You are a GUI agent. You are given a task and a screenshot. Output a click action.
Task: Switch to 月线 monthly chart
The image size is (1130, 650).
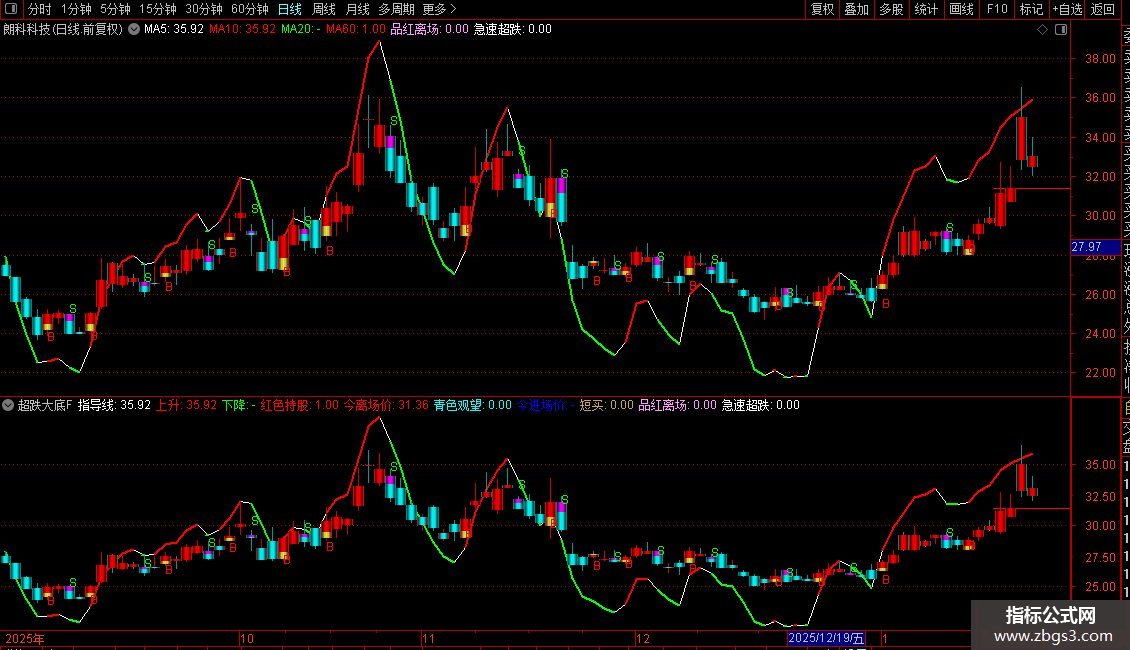click(x=357, y=9)
